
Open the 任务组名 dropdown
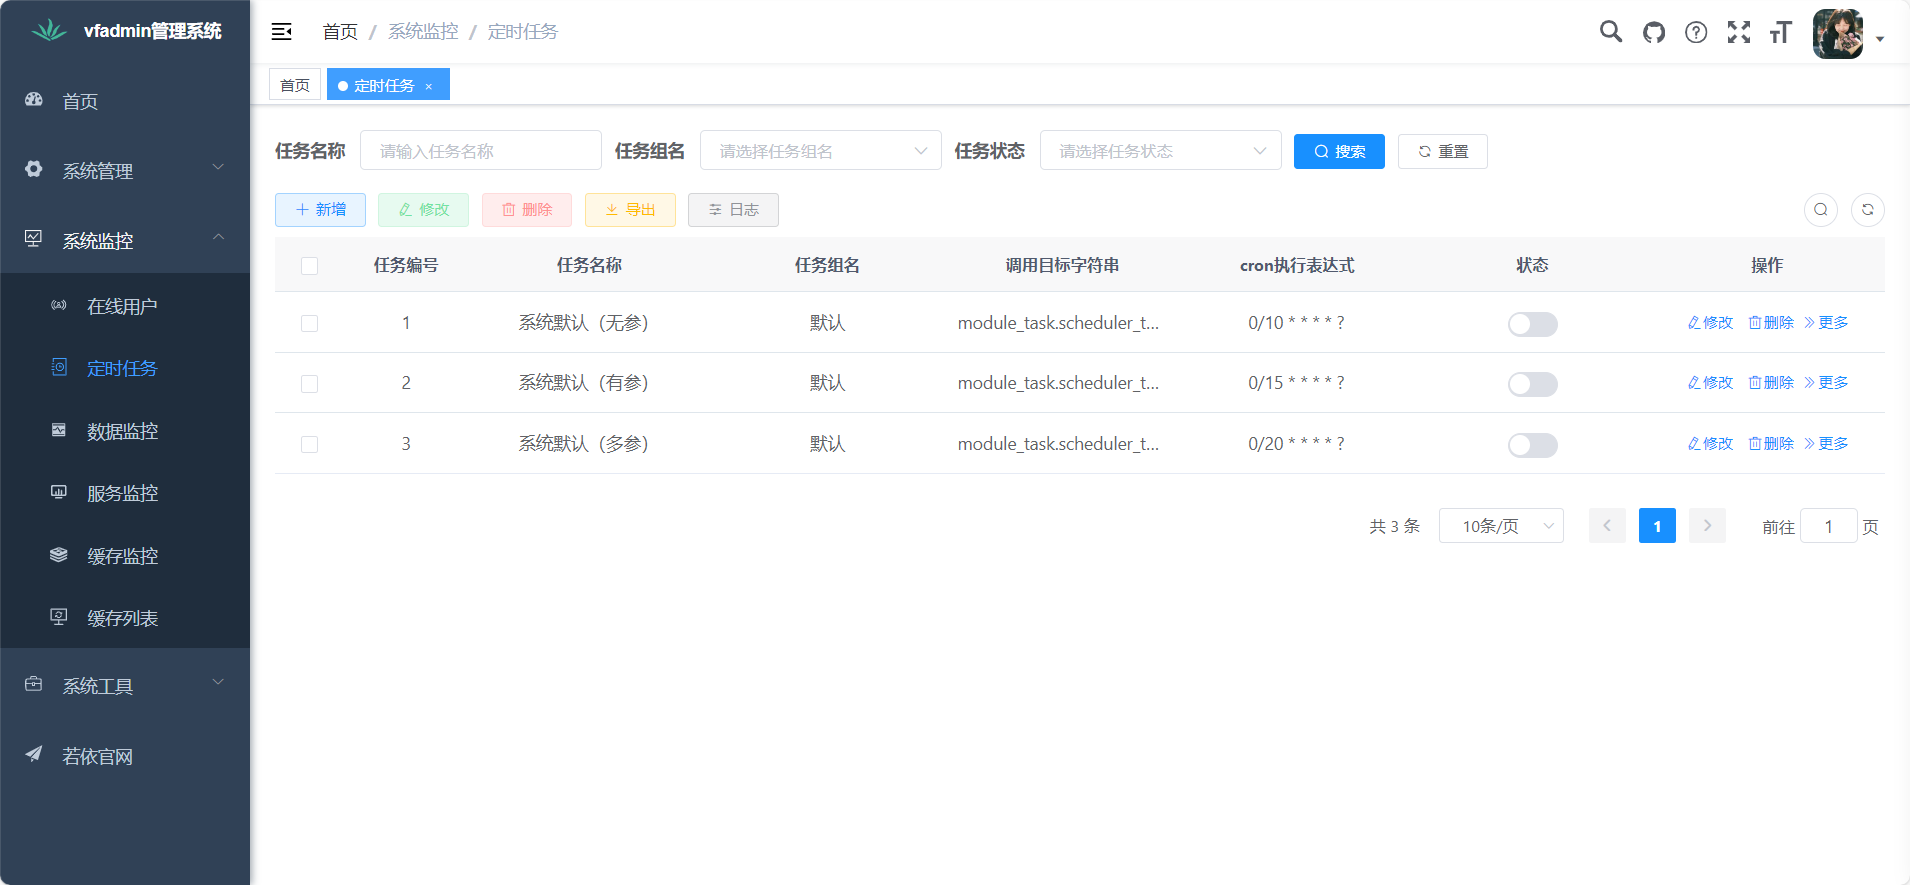pos(820,151)
